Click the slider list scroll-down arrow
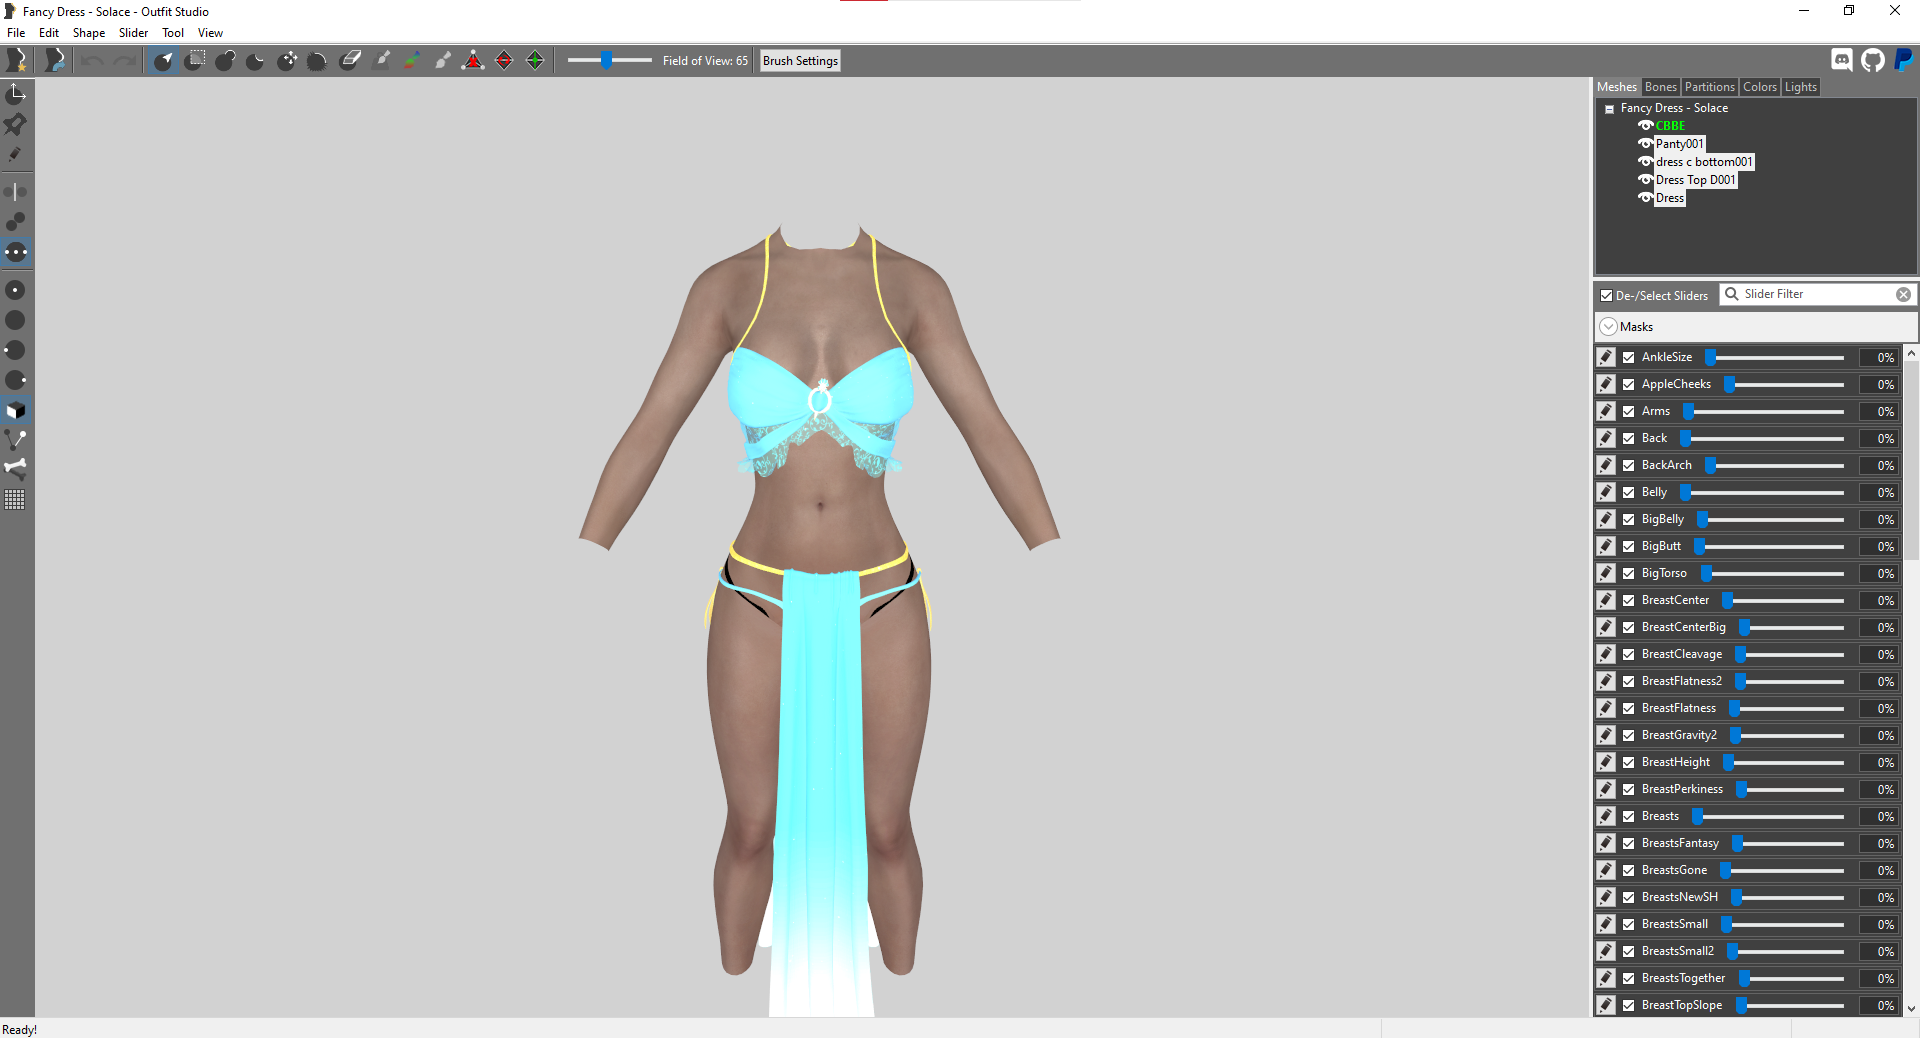The height and width of the screenshot is (1038, 1920). (1911, 1009)
